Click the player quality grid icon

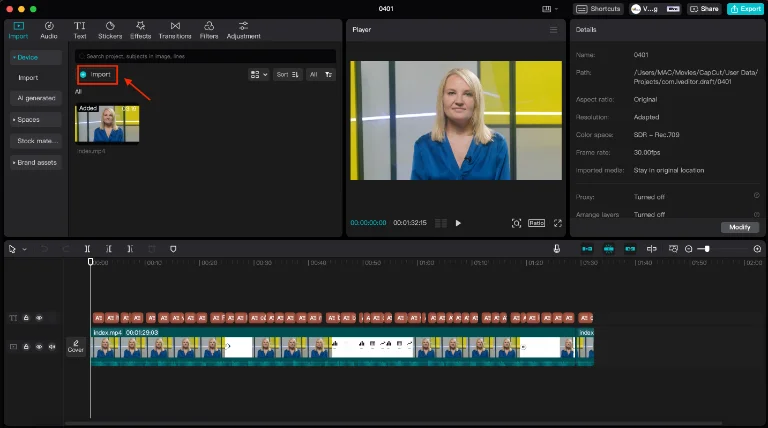click(441, 223)
